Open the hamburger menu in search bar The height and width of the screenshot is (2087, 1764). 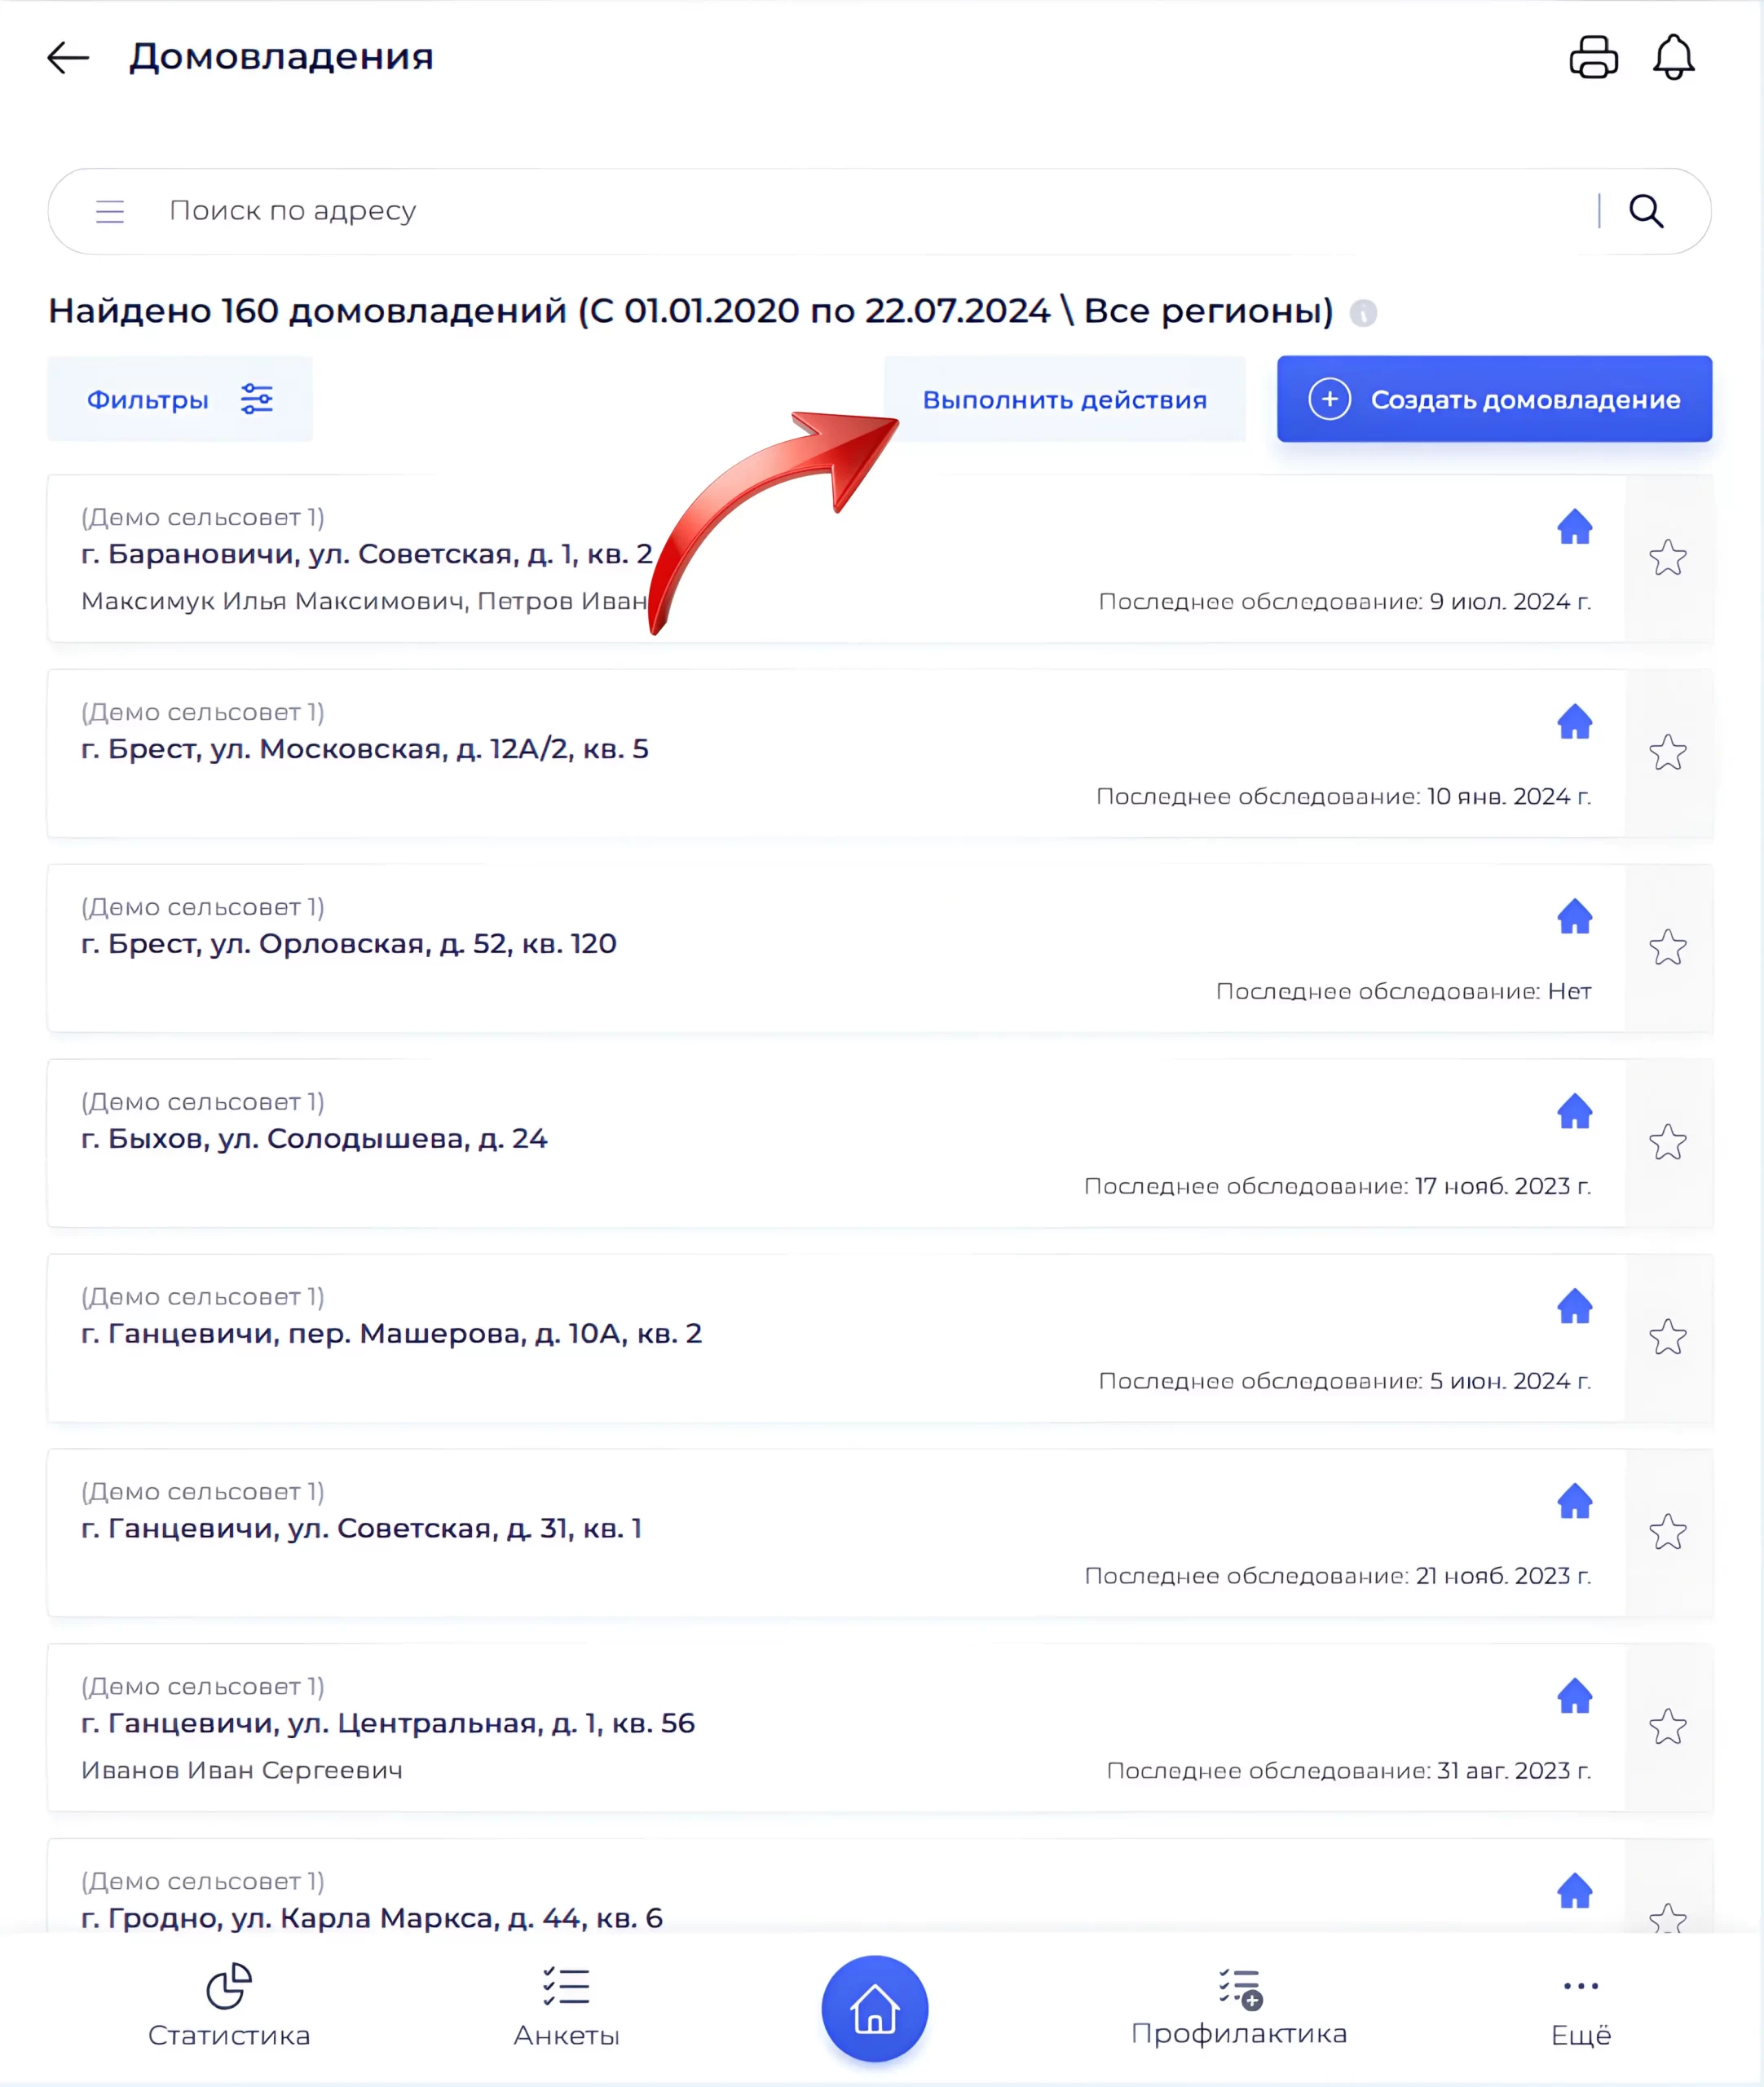point(110,211)
